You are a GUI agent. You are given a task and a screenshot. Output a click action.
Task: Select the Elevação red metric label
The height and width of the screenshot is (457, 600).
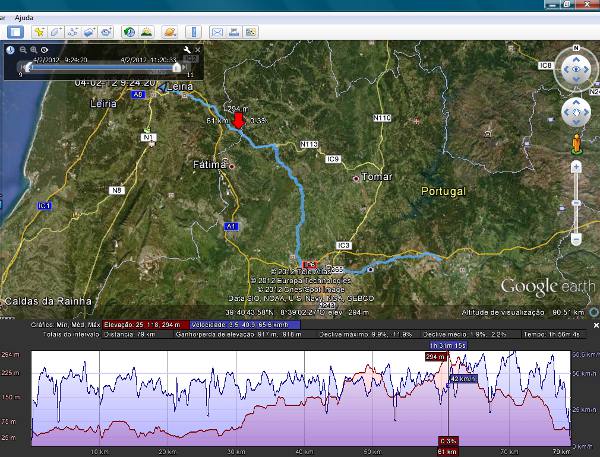click(x=145, y=325)
